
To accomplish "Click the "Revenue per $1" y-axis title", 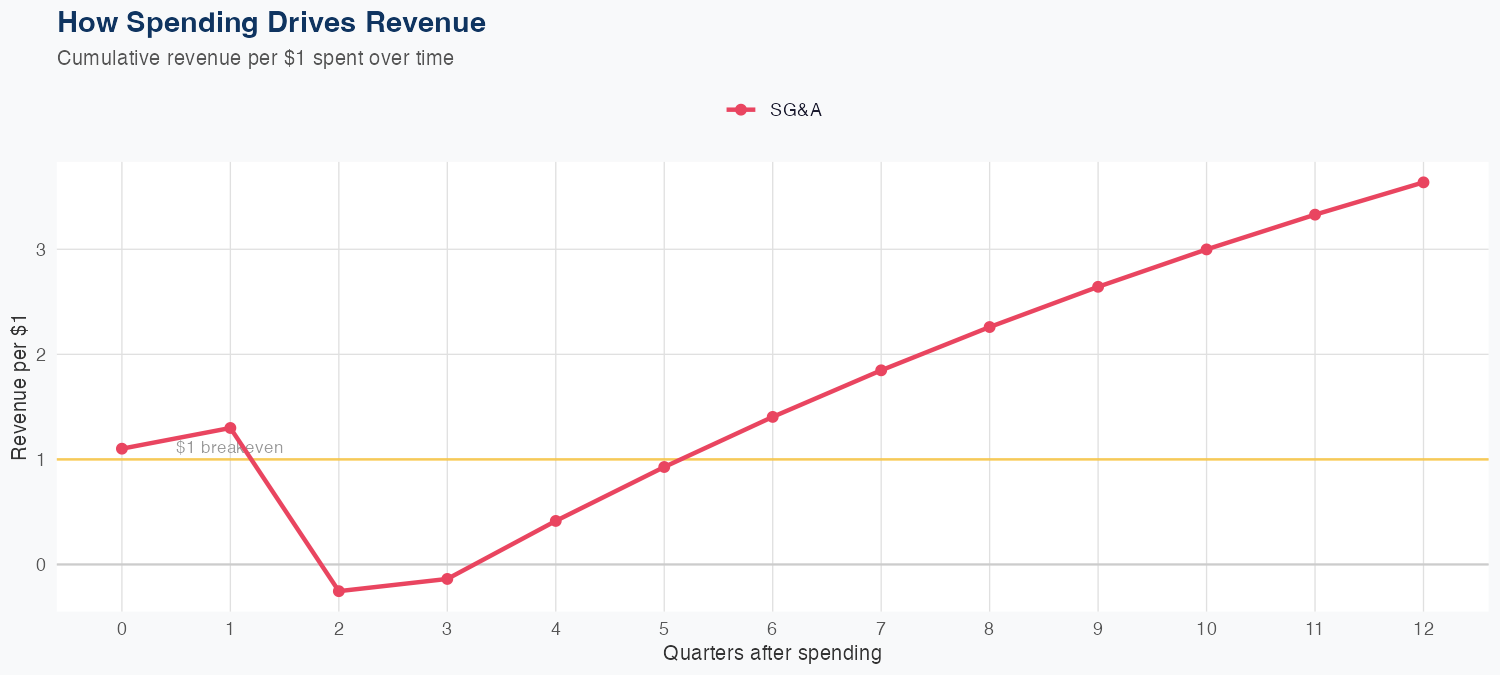I will pos(19,387).
